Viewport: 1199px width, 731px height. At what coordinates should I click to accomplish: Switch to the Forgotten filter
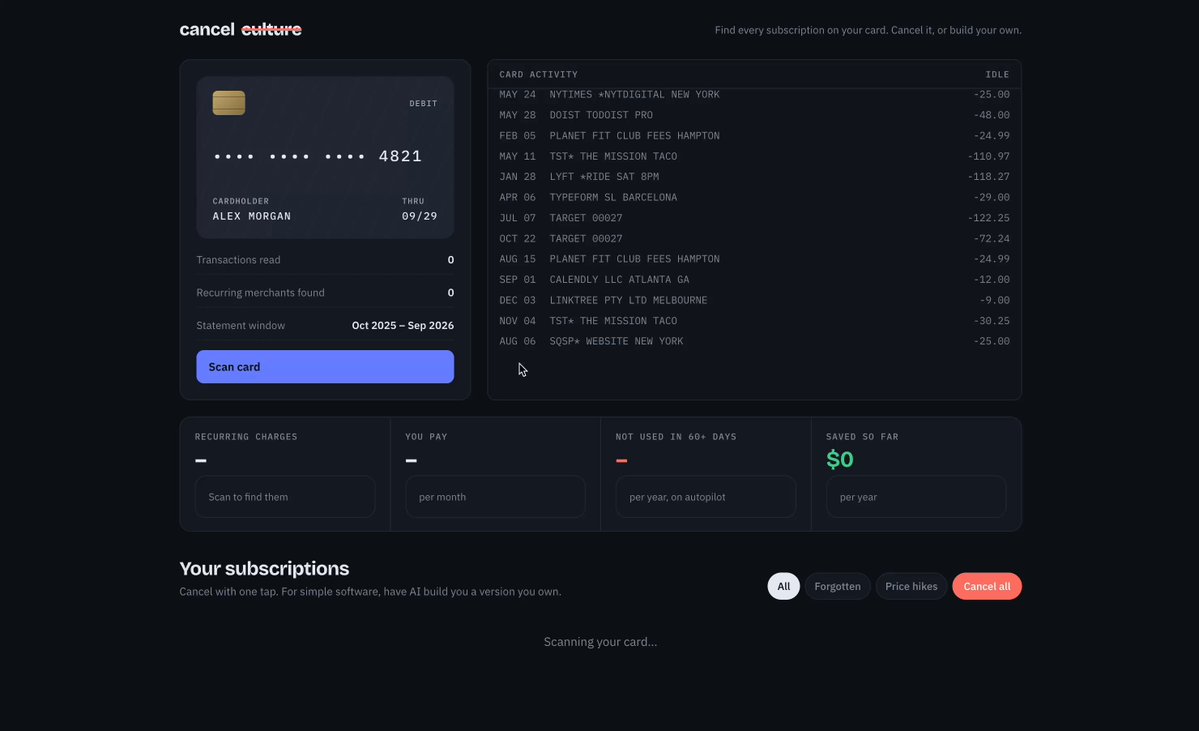pyautogui.click(x=837, y=586)
